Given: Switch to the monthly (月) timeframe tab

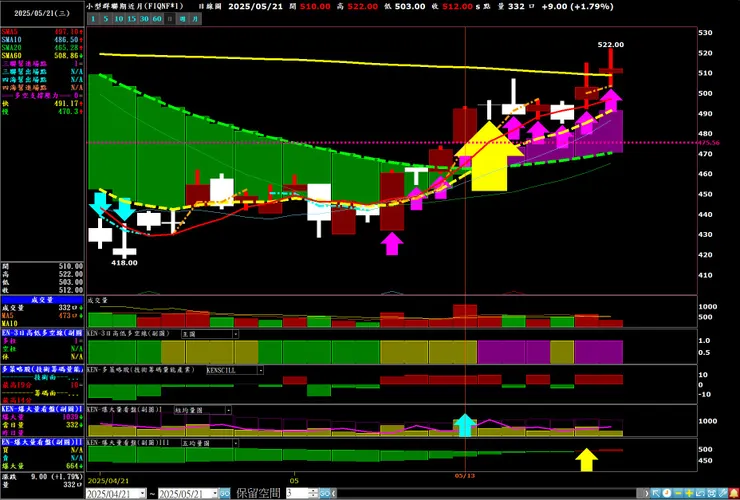Looking at the screenshot, I should point(195,19).
